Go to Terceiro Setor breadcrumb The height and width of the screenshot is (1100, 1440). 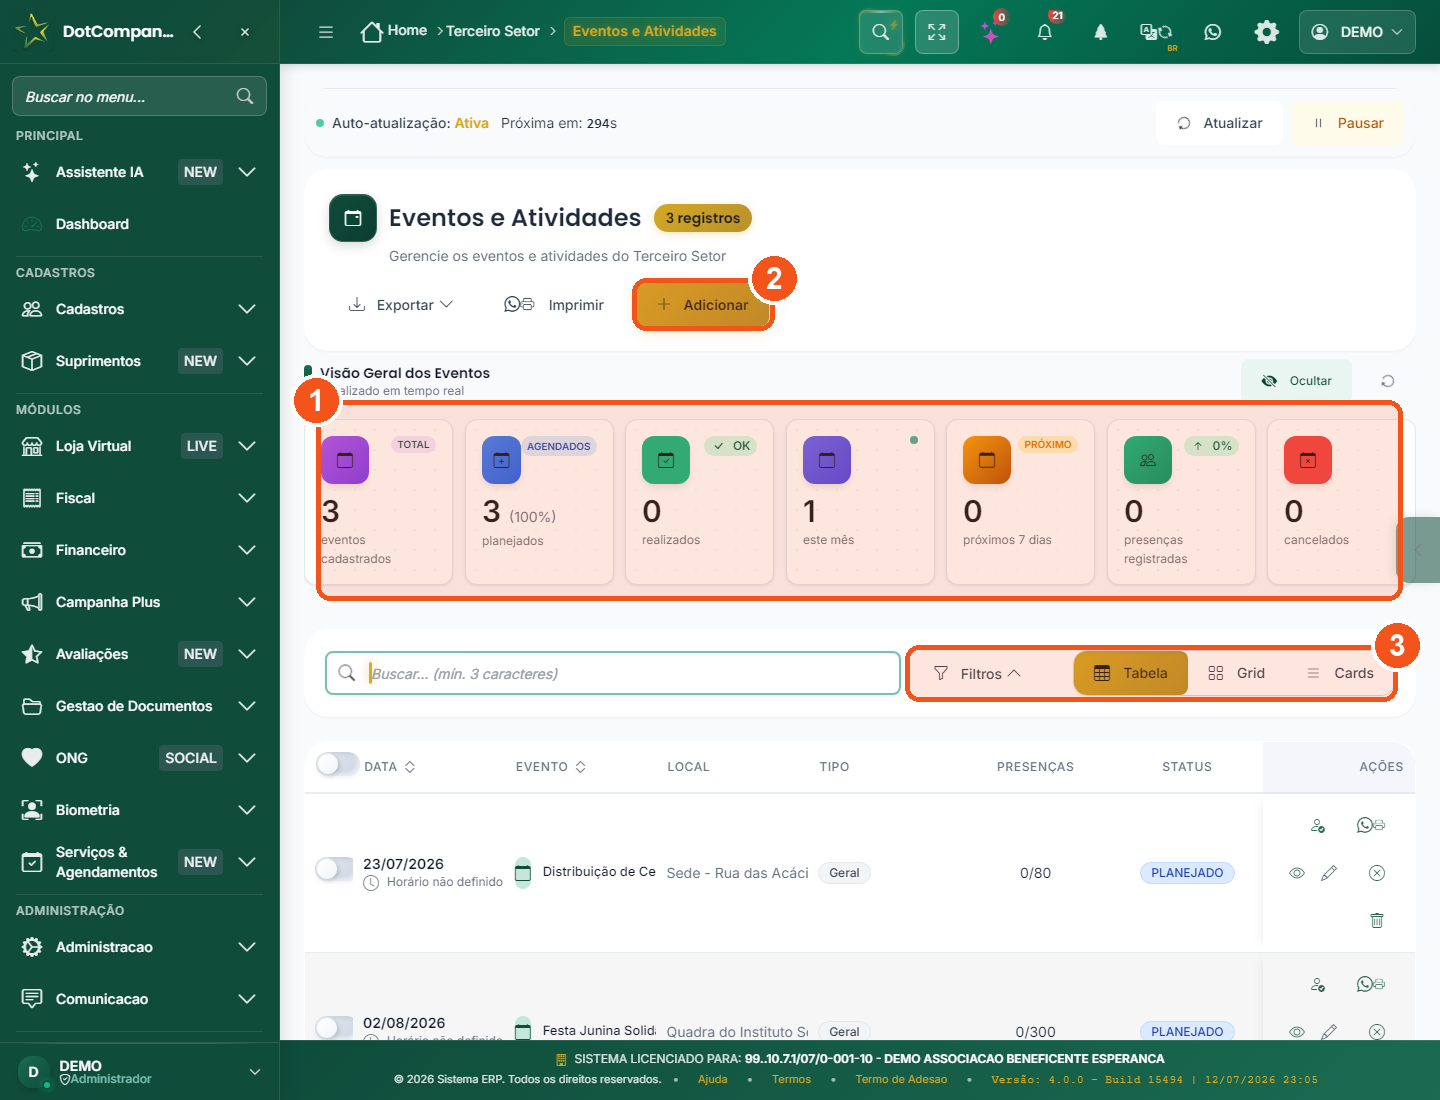click(493, 32)
